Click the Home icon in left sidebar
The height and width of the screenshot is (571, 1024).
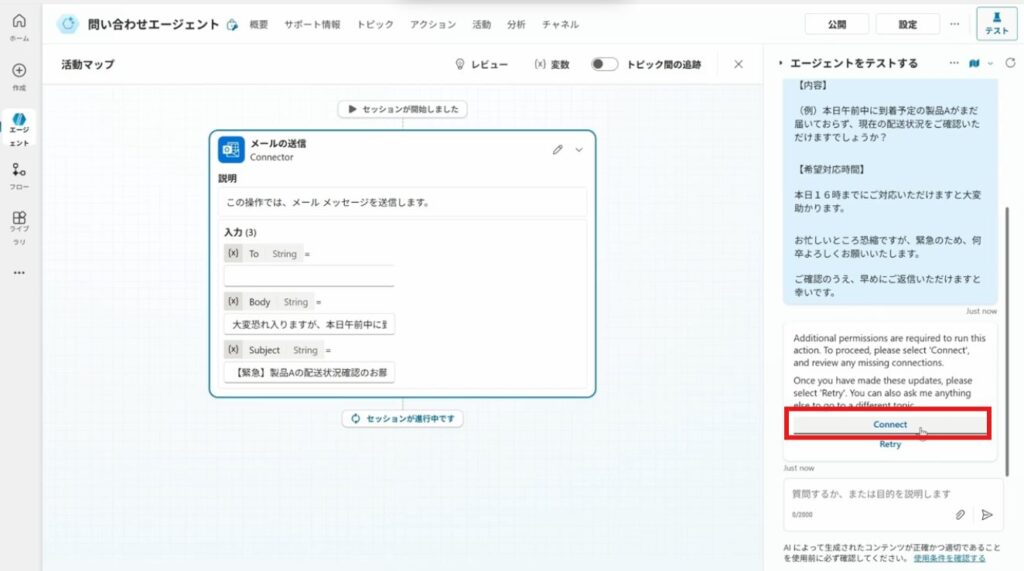point(19,22)
